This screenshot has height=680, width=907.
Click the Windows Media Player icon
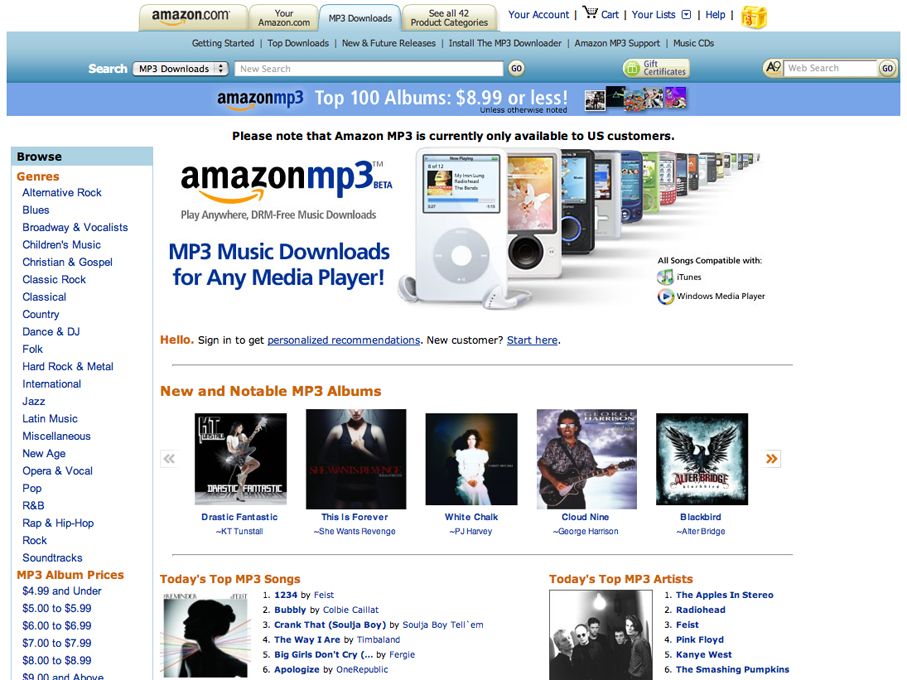coord(666,297)
